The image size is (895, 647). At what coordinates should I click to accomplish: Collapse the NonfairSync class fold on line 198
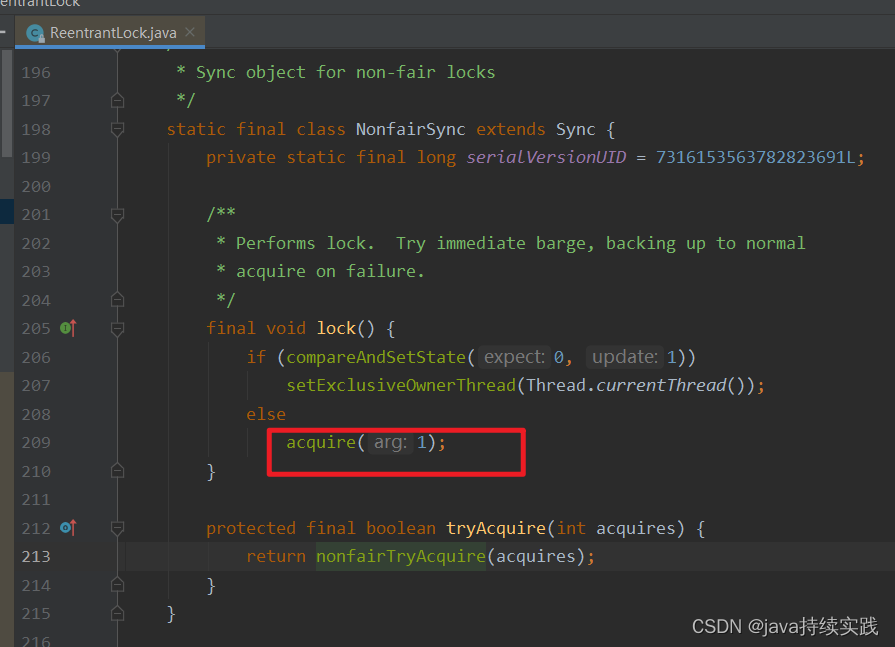click(x=117, y=130)
